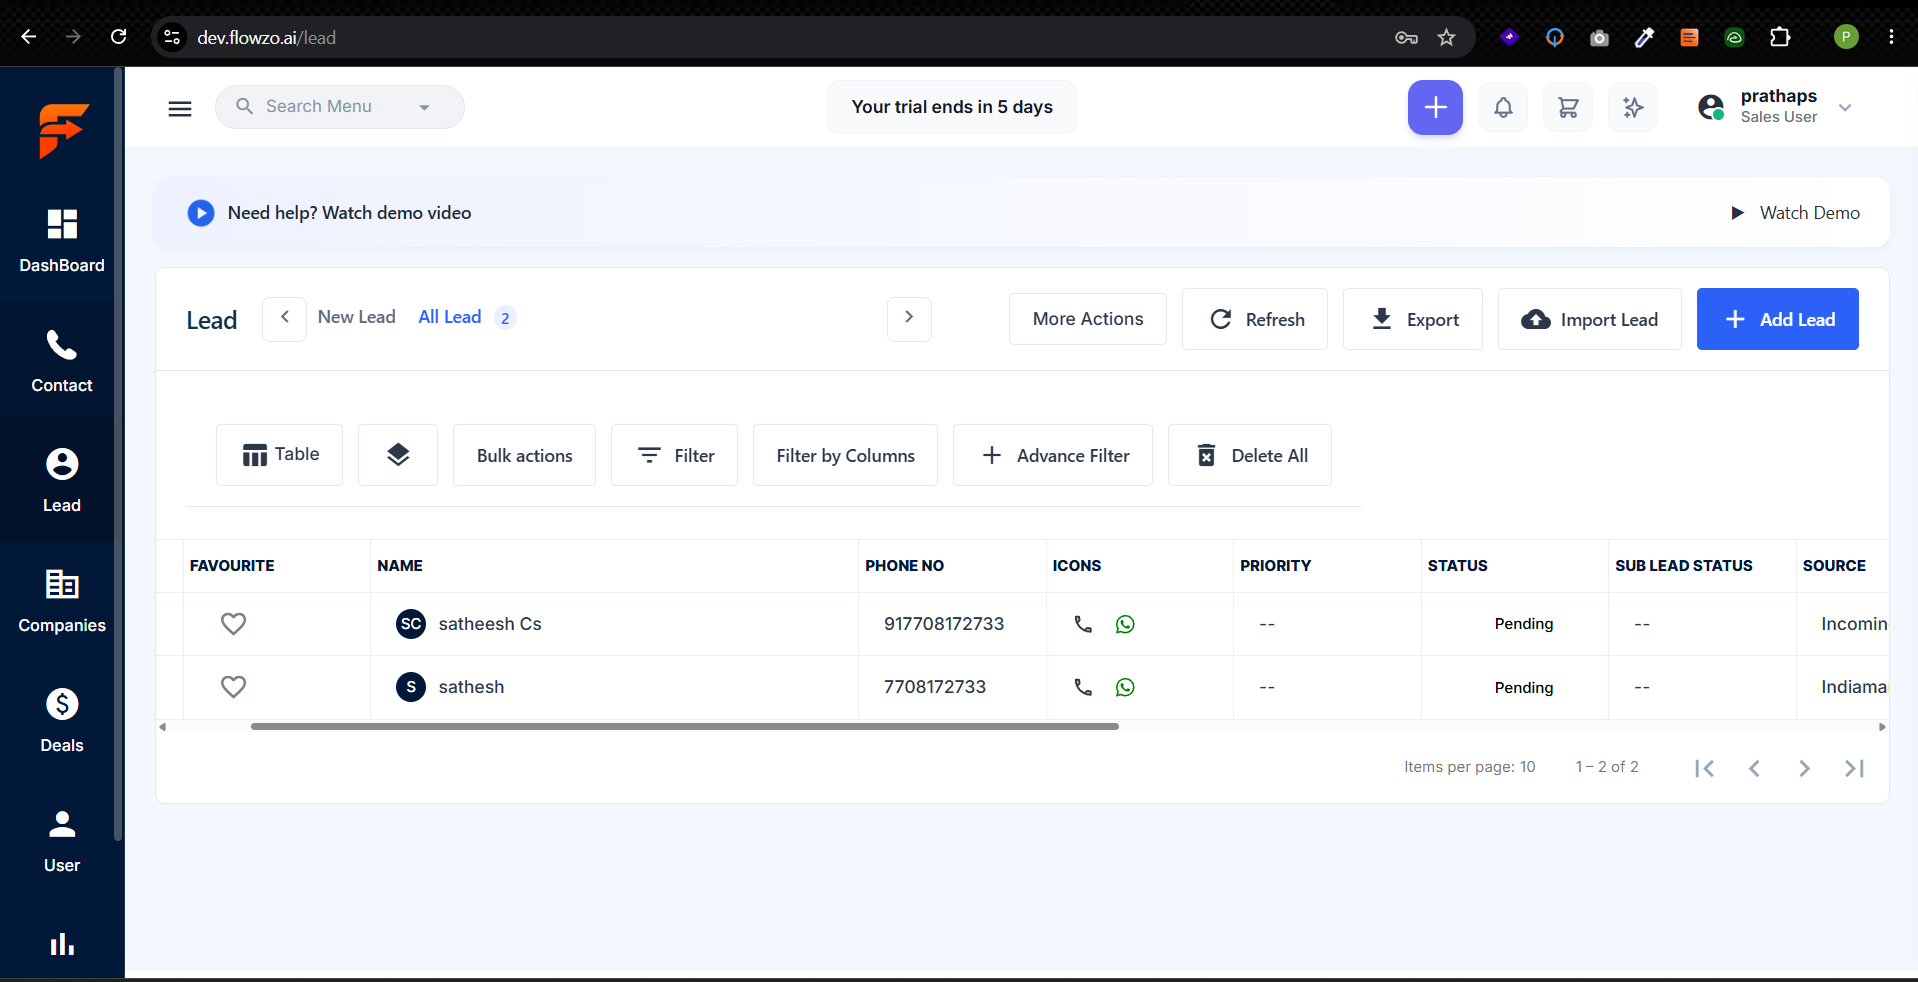Open DashBoard from the sidebar
Viewport: 1918px width, 982px height.
pyautogui.click(x=62, y=241)
